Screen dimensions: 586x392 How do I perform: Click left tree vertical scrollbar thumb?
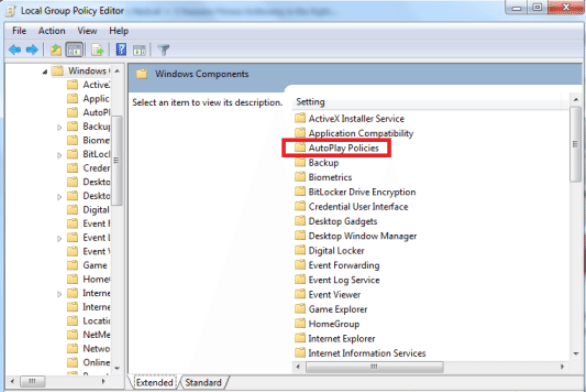tap(117, 161)
